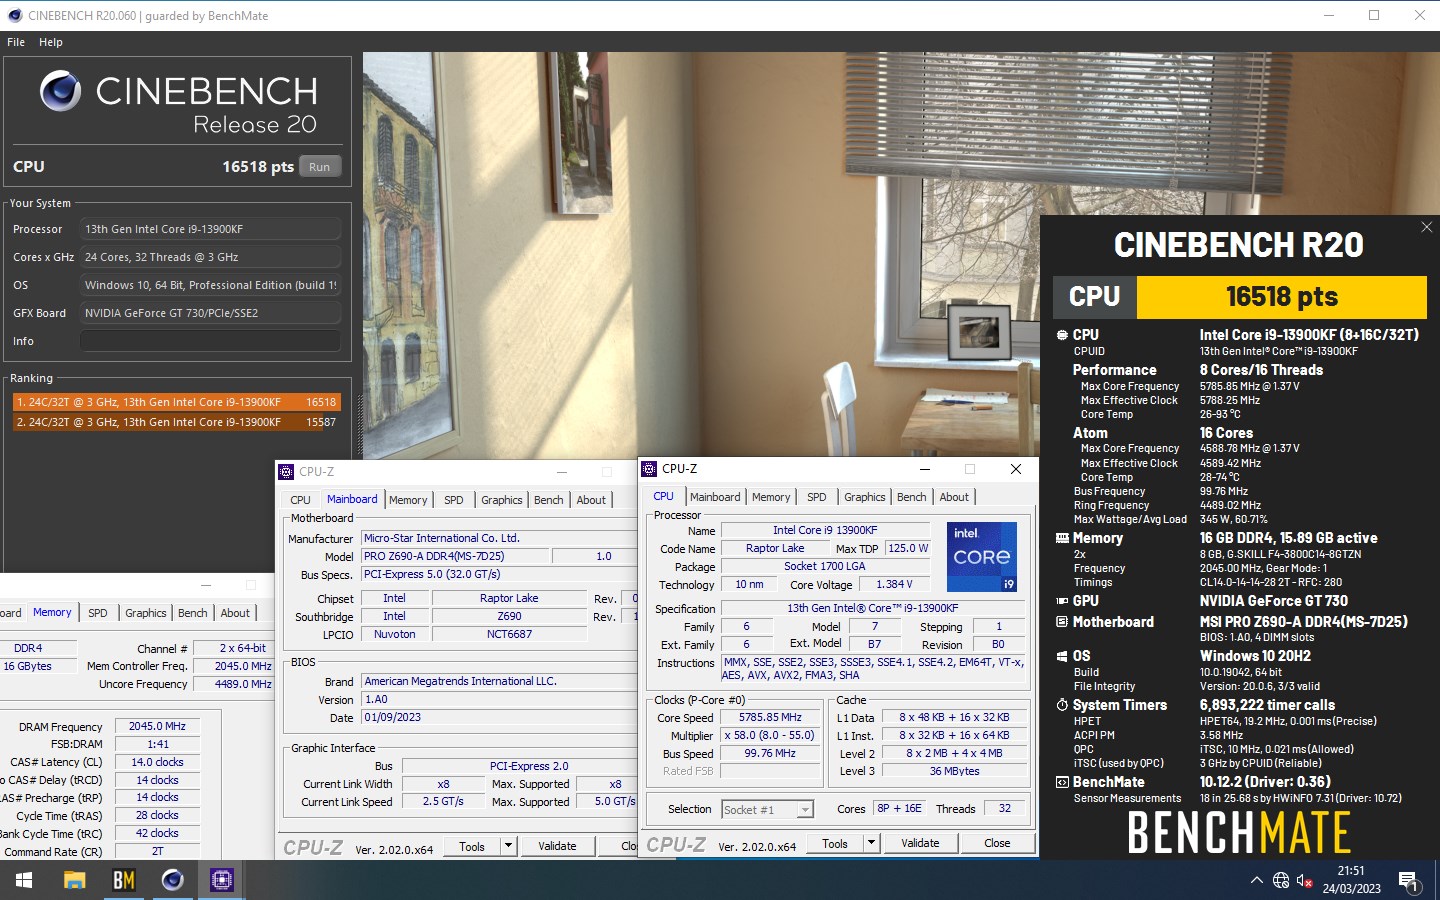This screenshot has height=900, width=1440.
Task: Click the OS Windows icon in BenchMate panel
Action: pos(1062,656)
